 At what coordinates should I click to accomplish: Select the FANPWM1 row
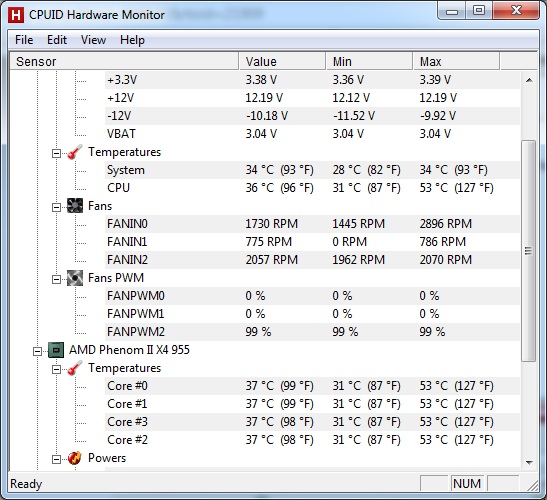point(312,314)
